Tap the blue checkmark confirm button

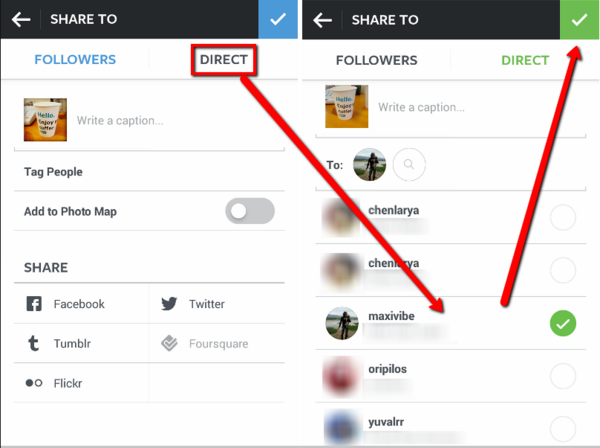click(278, 19)
